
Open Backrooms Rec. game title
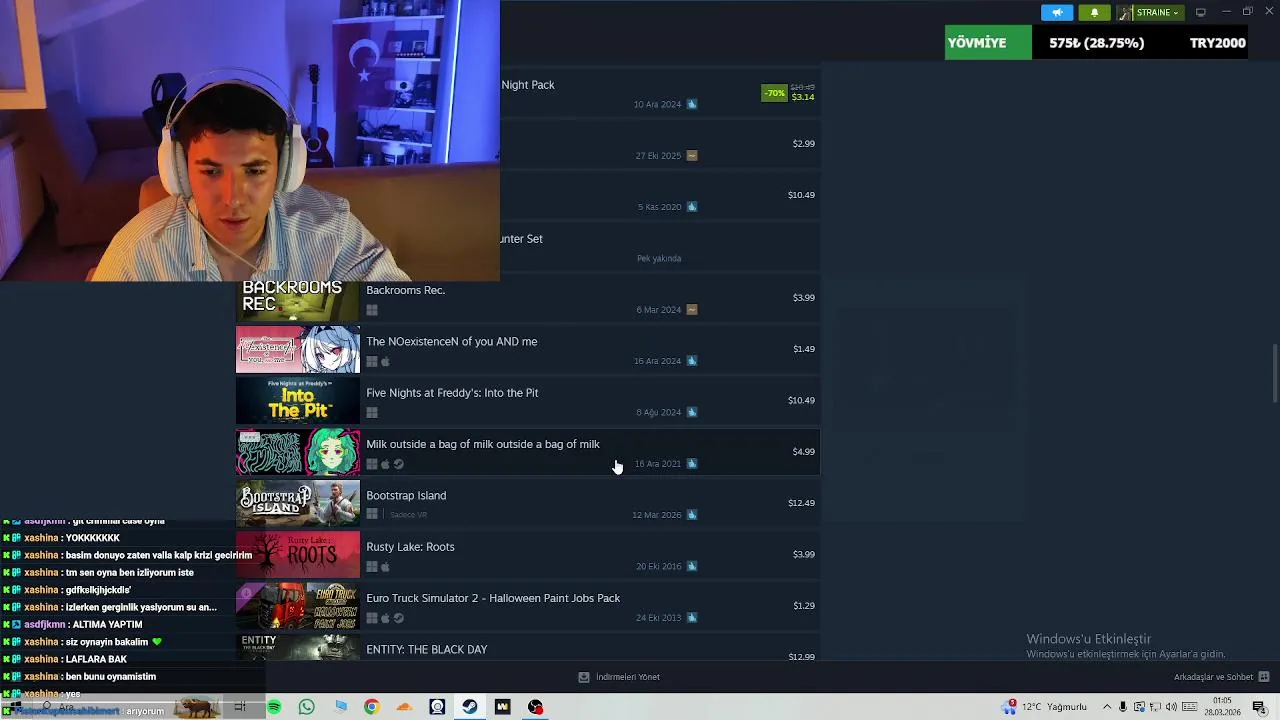[405, 290]
